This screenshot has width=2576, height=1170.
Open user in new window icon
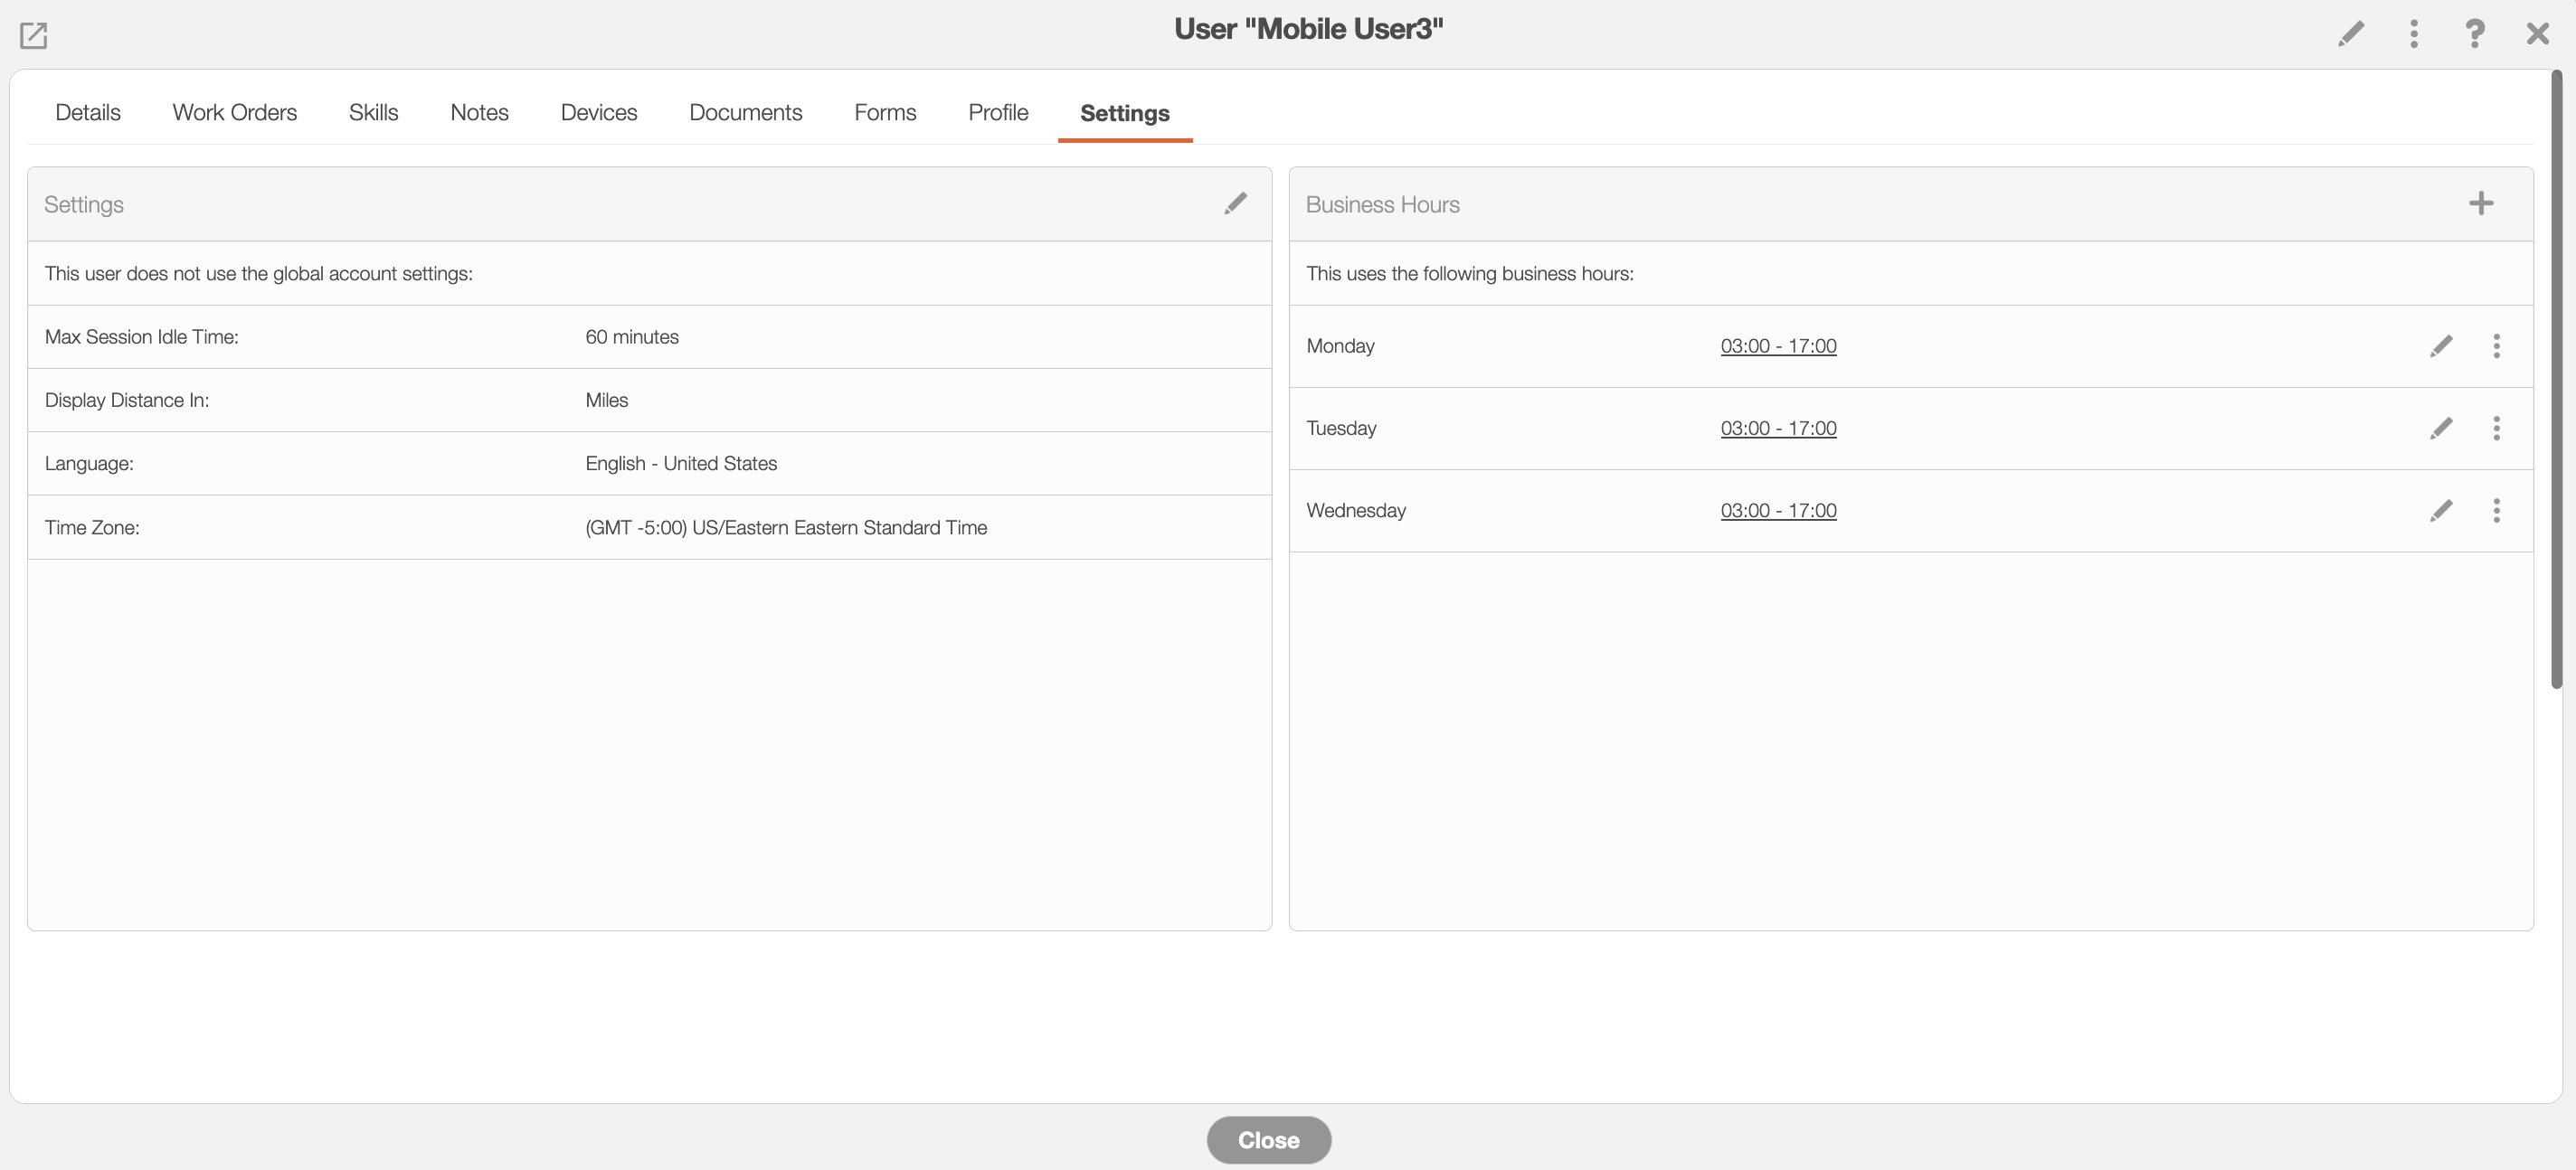coord(33,35)
